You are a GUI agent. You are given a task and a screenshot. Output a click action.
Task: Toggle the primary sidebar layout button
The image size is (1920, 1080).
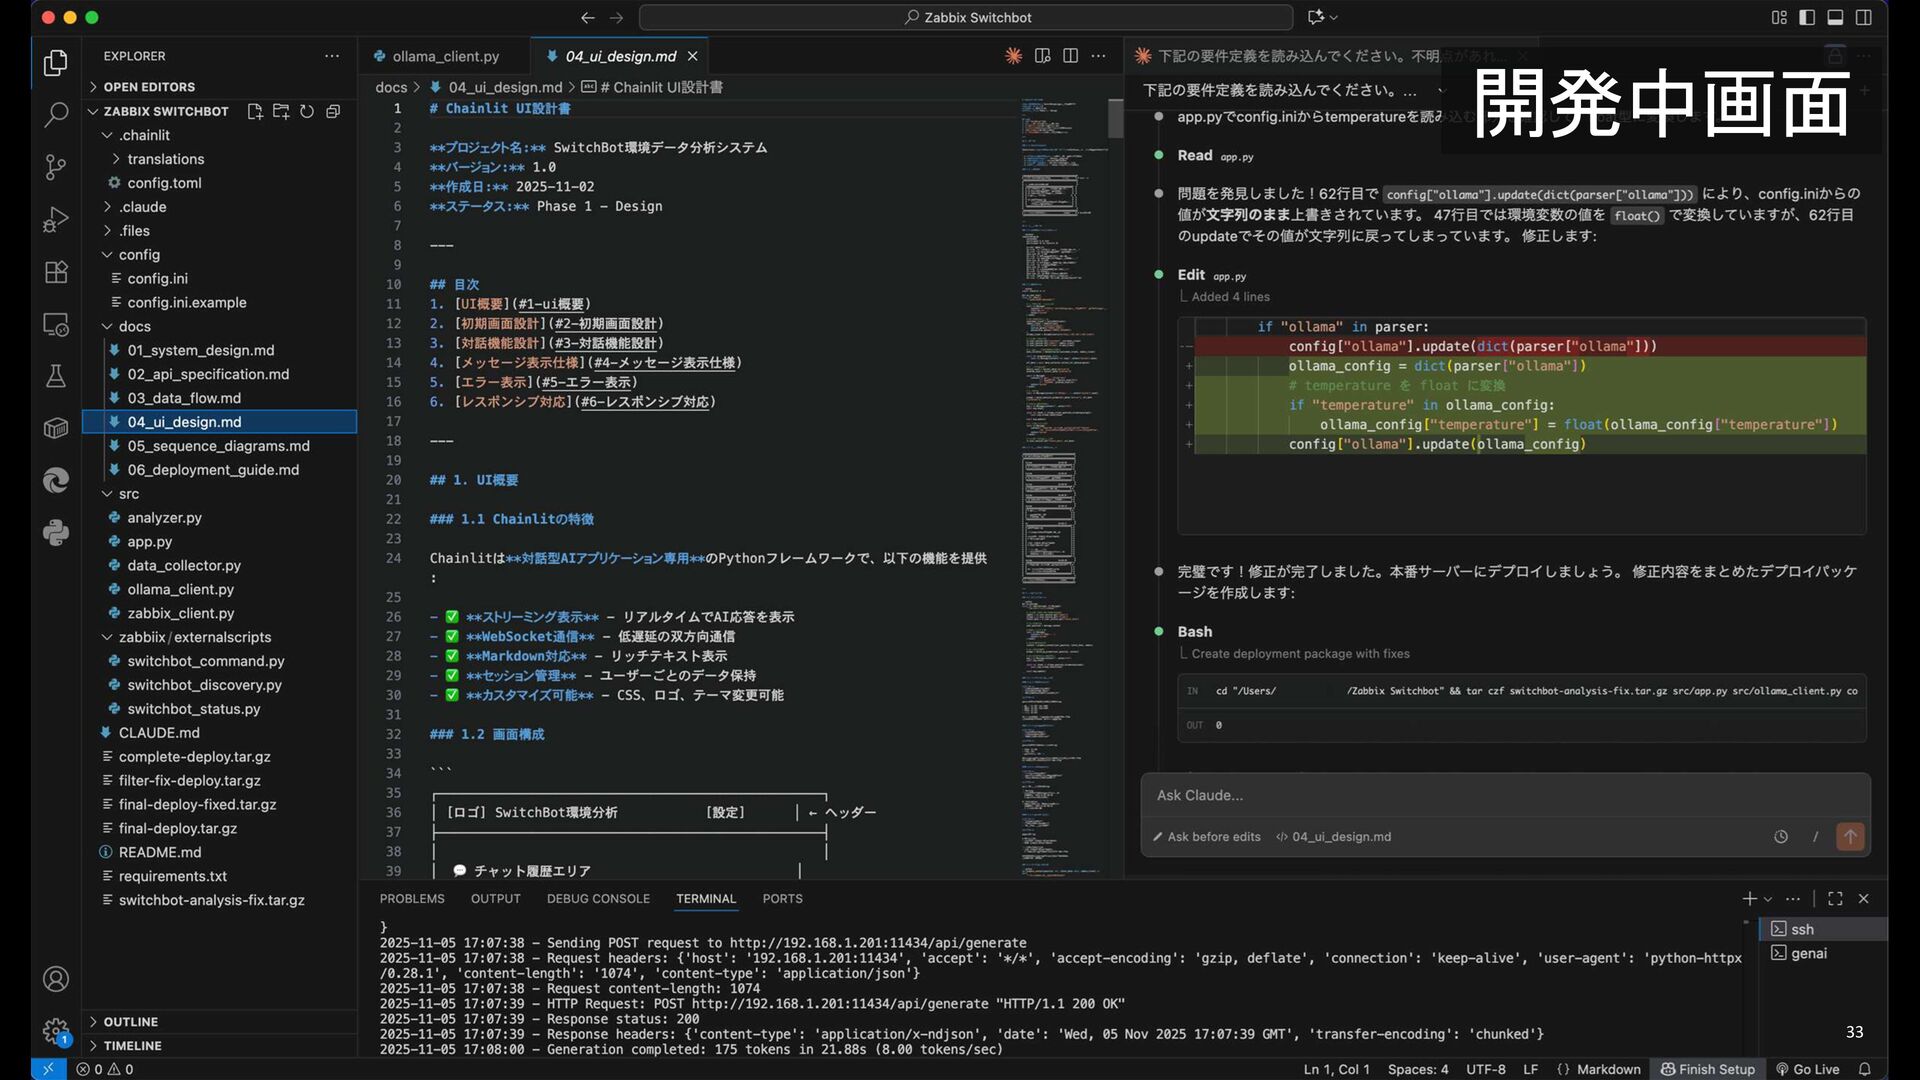(1807, 17)
